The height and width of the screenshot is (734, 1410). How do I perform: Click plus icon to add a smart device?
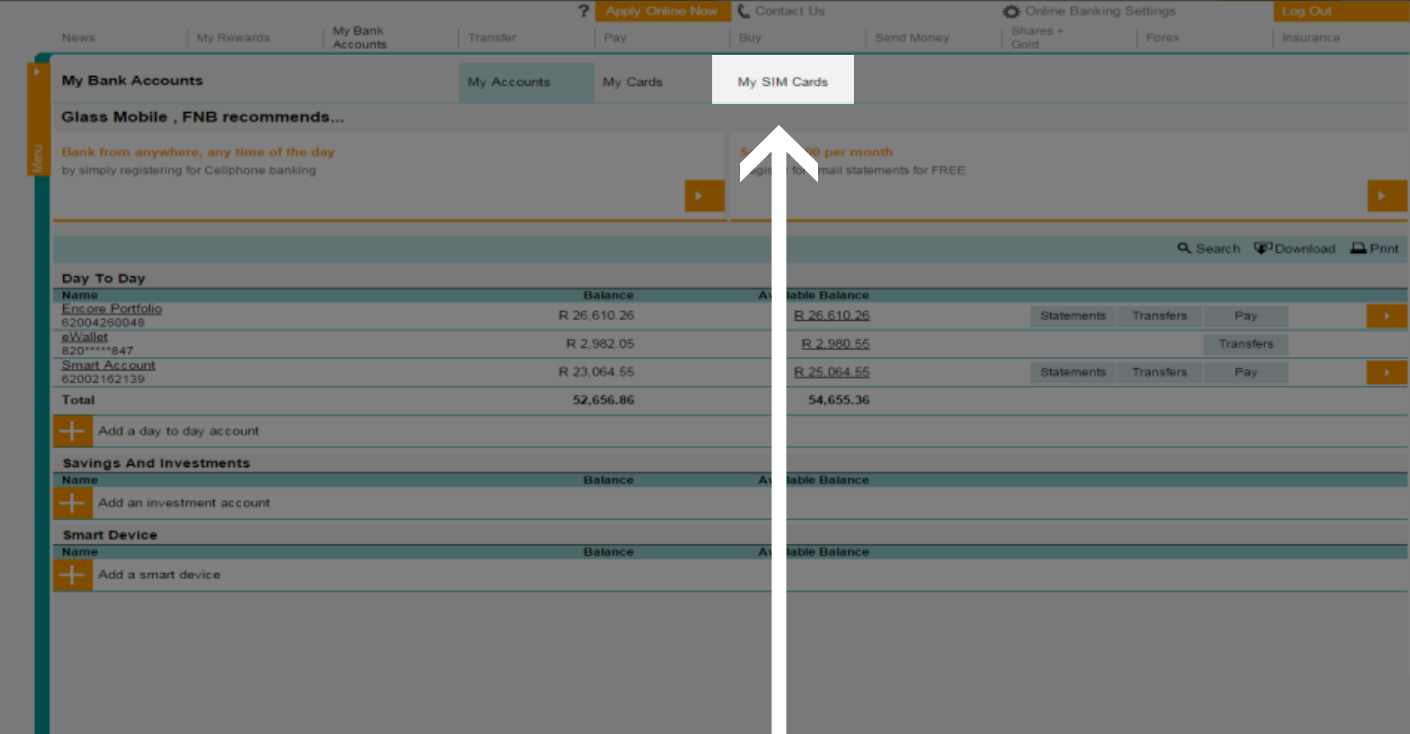[72, 575]
